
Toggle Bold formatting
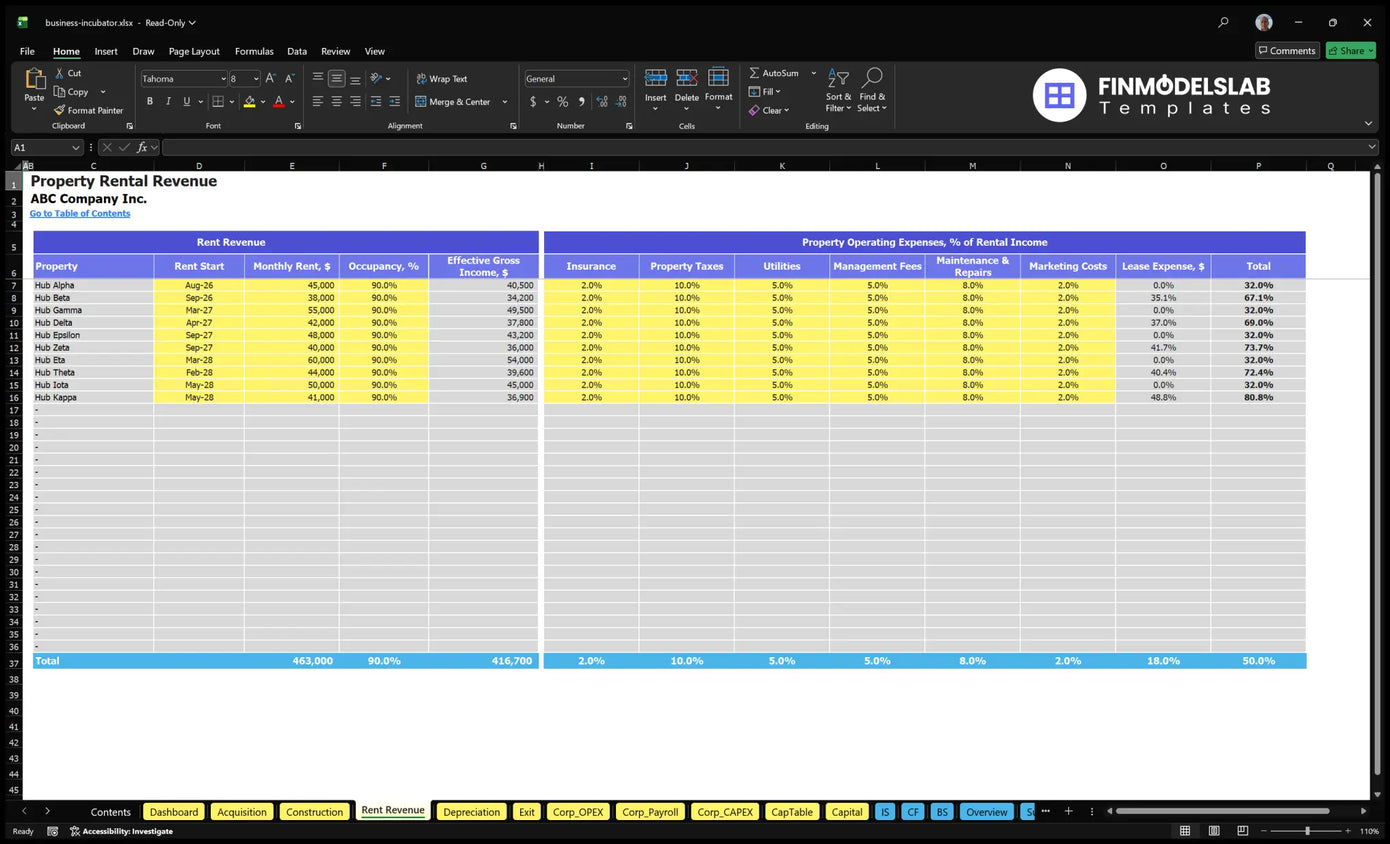click(150, 101)
